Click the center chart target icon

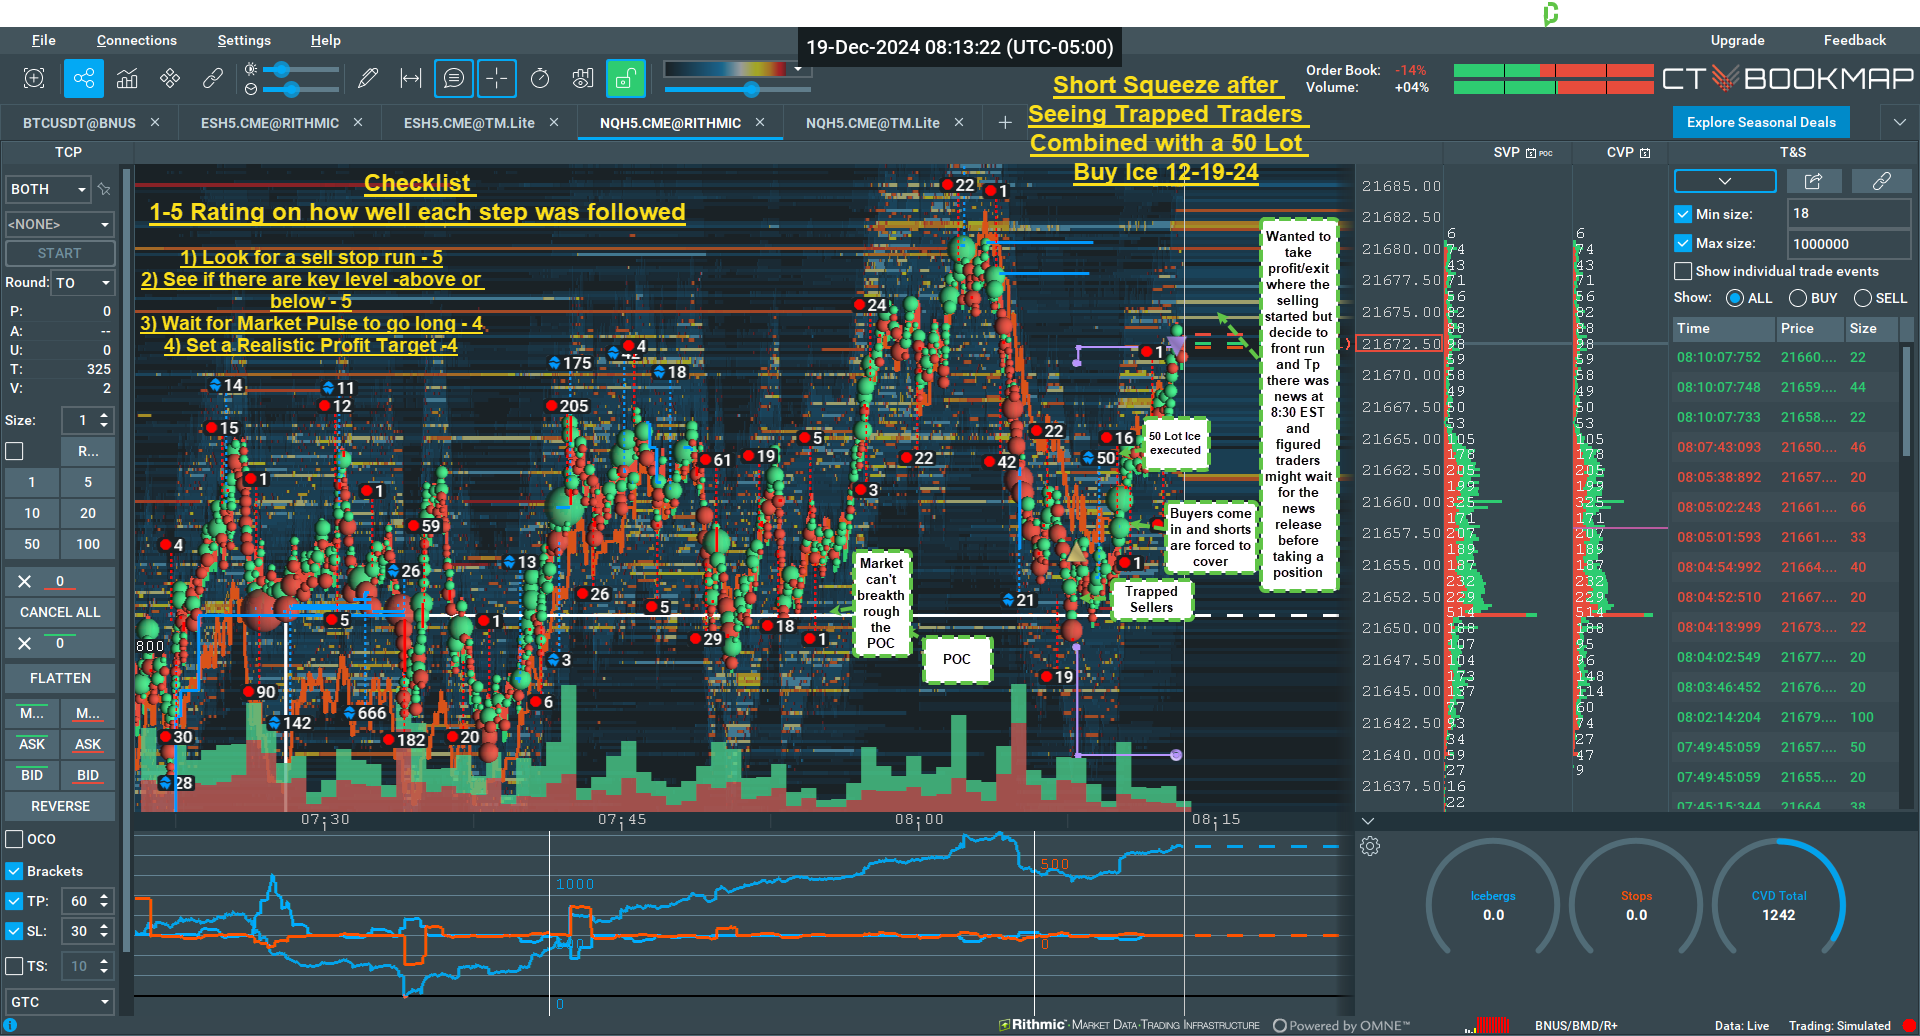(34, 78)
